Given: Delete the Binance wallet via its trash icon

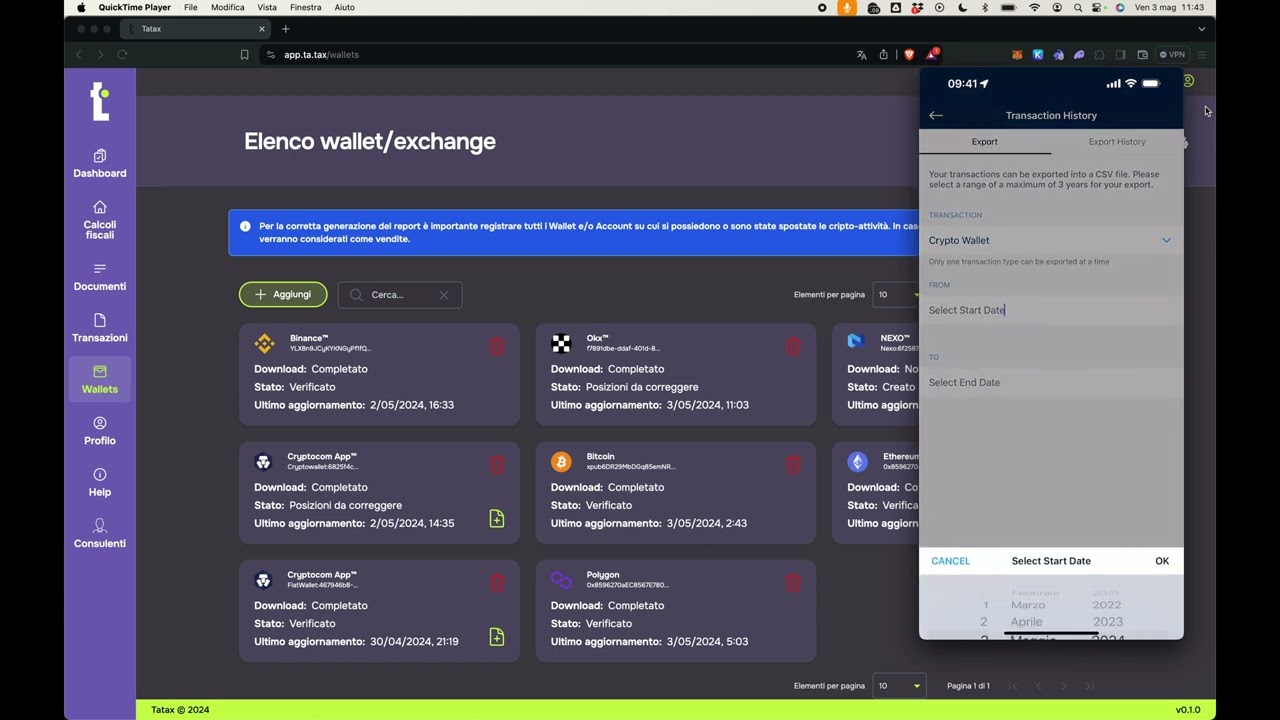Looking at the screenshot, I should coord(497,346).
